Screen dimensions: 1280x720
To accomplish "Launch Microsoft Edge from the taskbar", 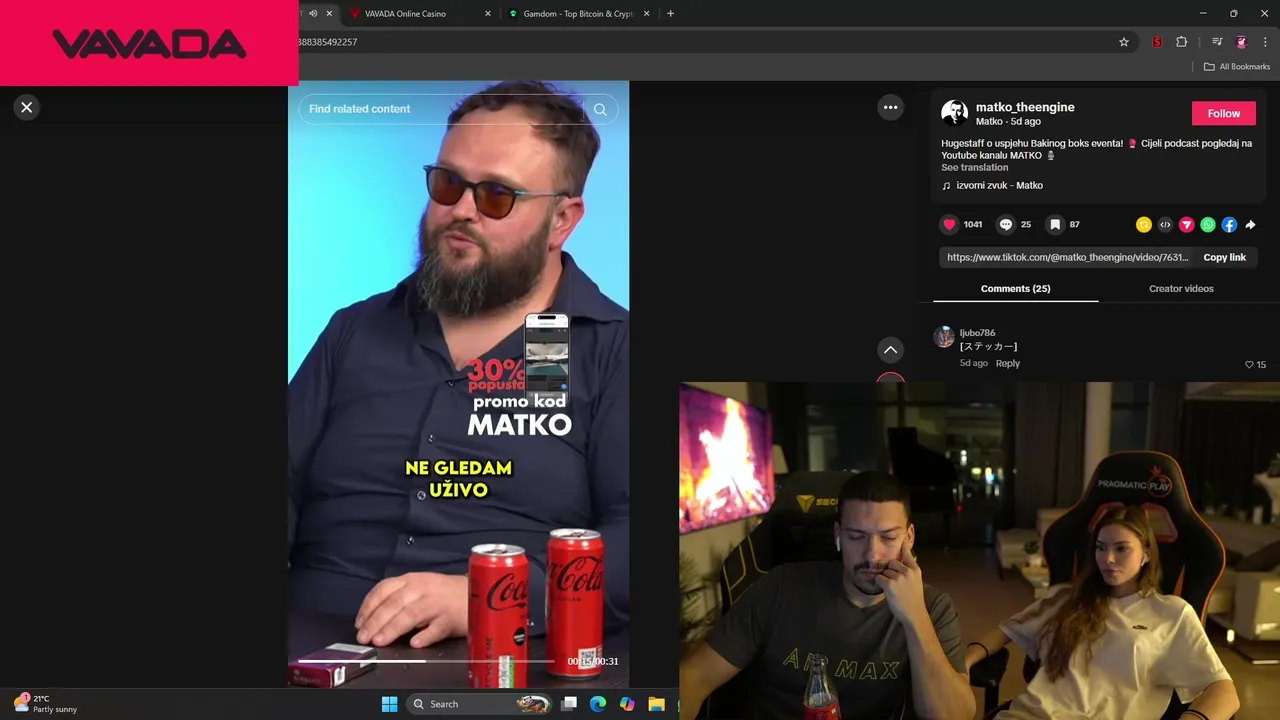I will pos(598,704).
